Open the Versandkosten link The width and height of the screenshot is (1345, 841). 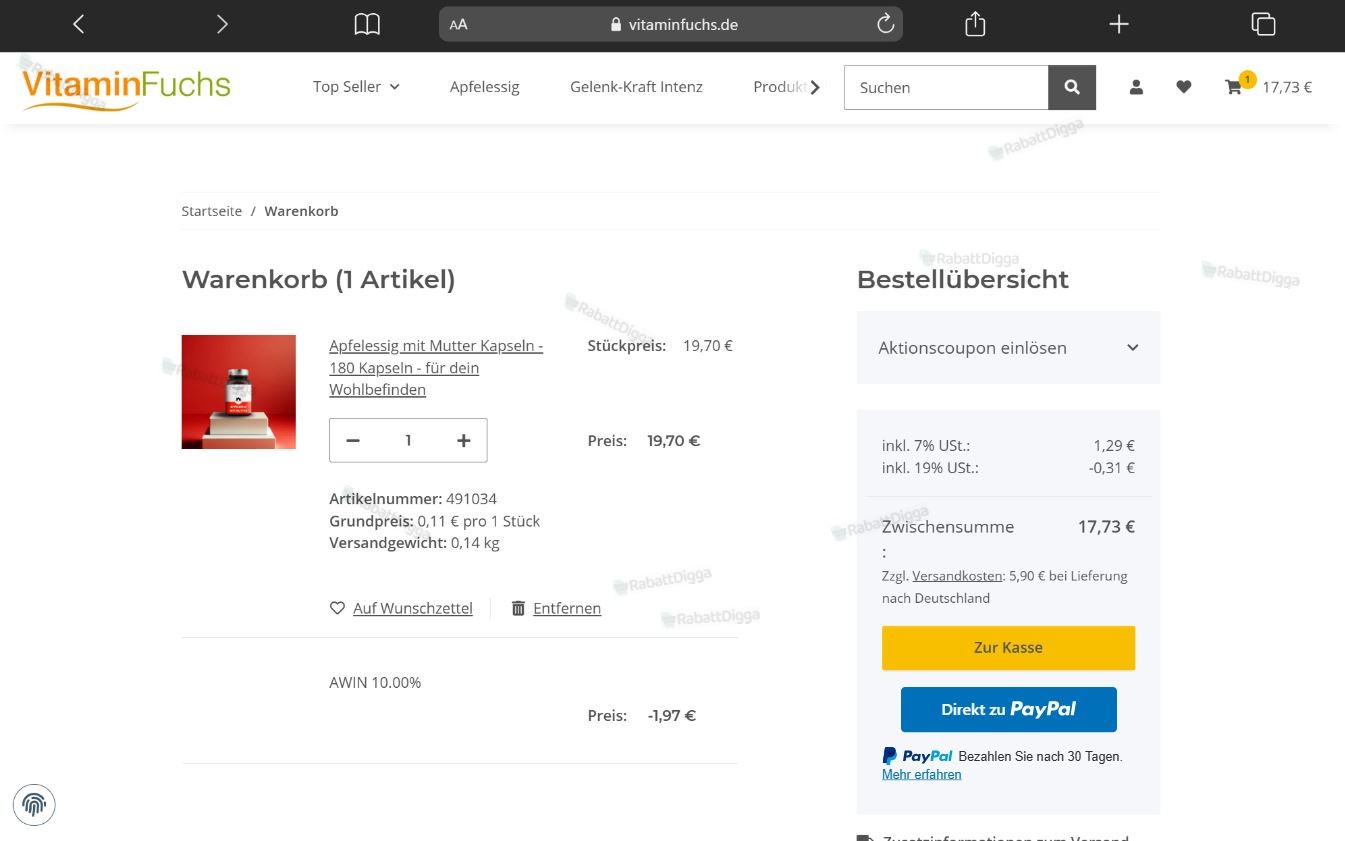tap(957, 576)
